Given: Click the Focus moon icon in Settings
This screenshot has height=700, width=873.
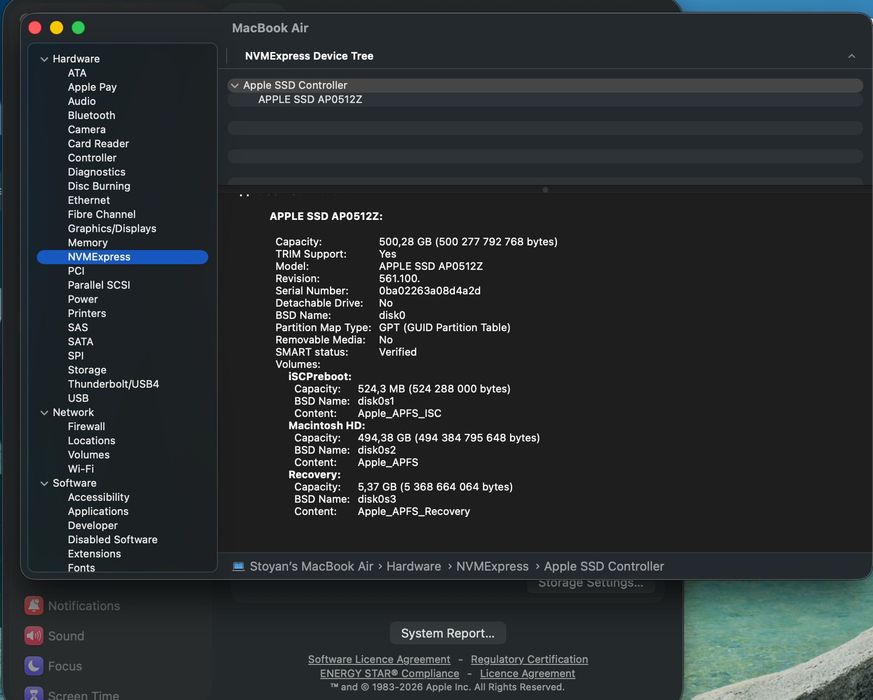Looking at the screenshot, I should [34, 666].
